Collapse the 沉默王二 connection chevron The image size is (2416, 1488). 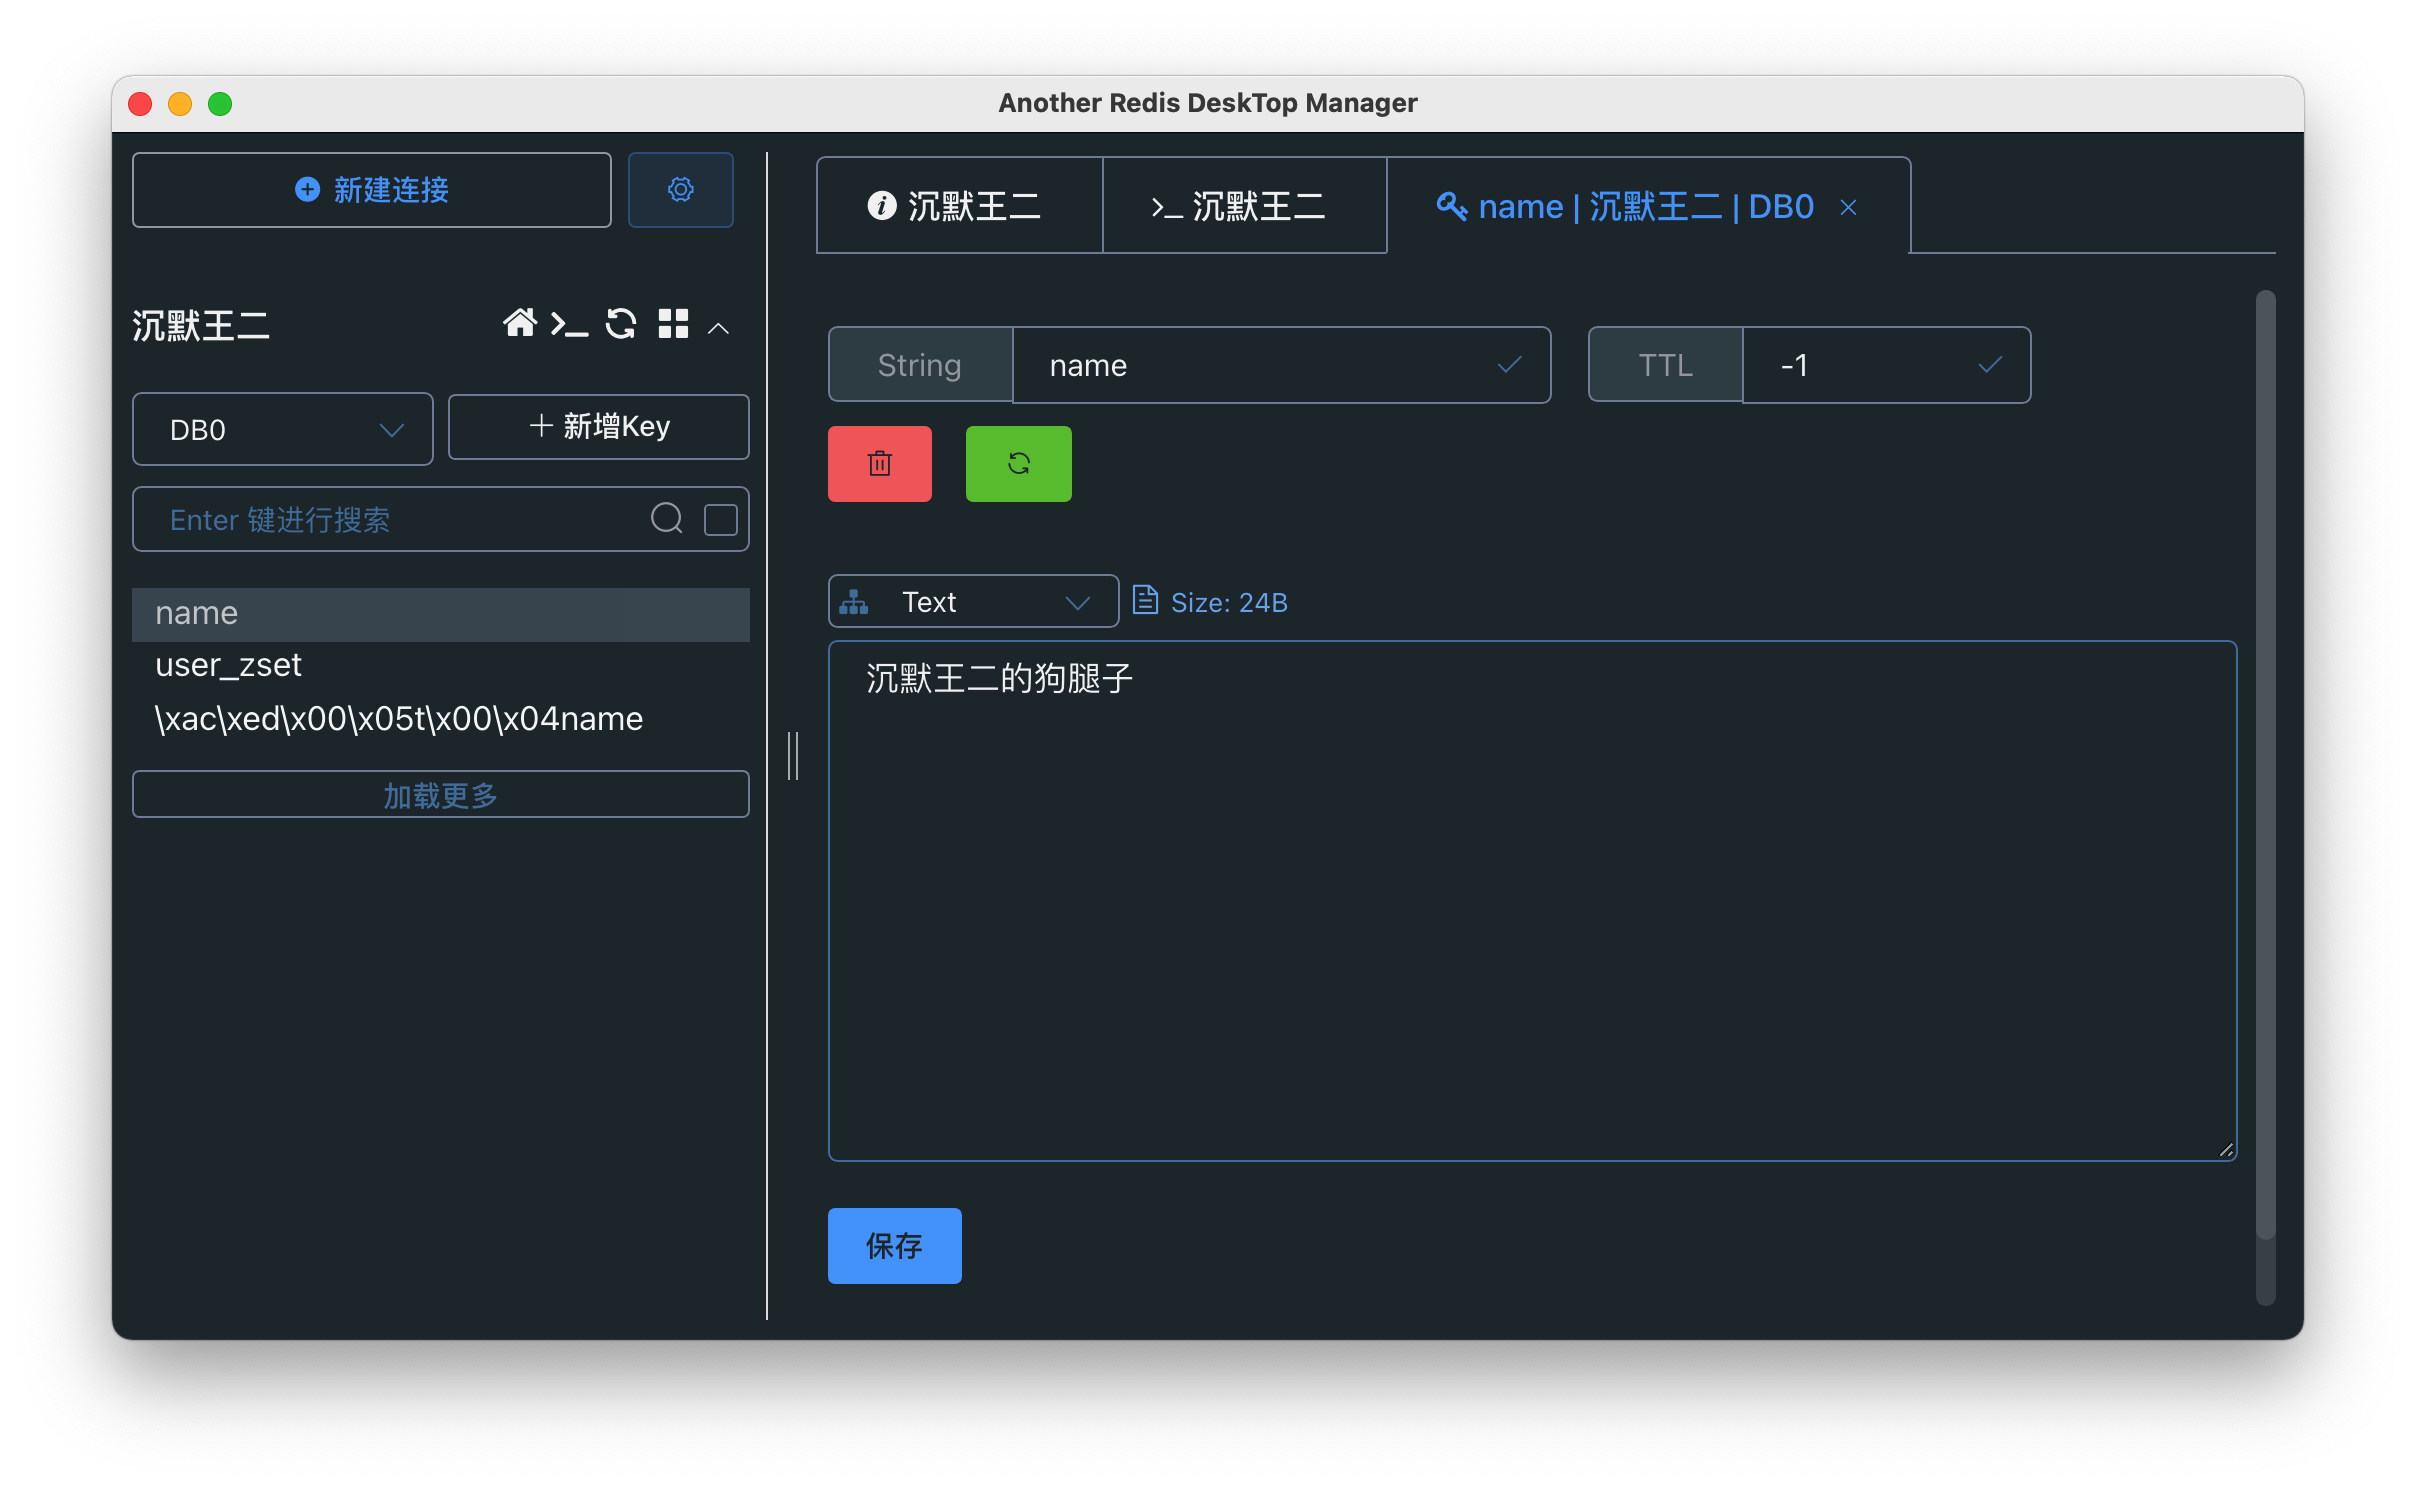point(718,327)
